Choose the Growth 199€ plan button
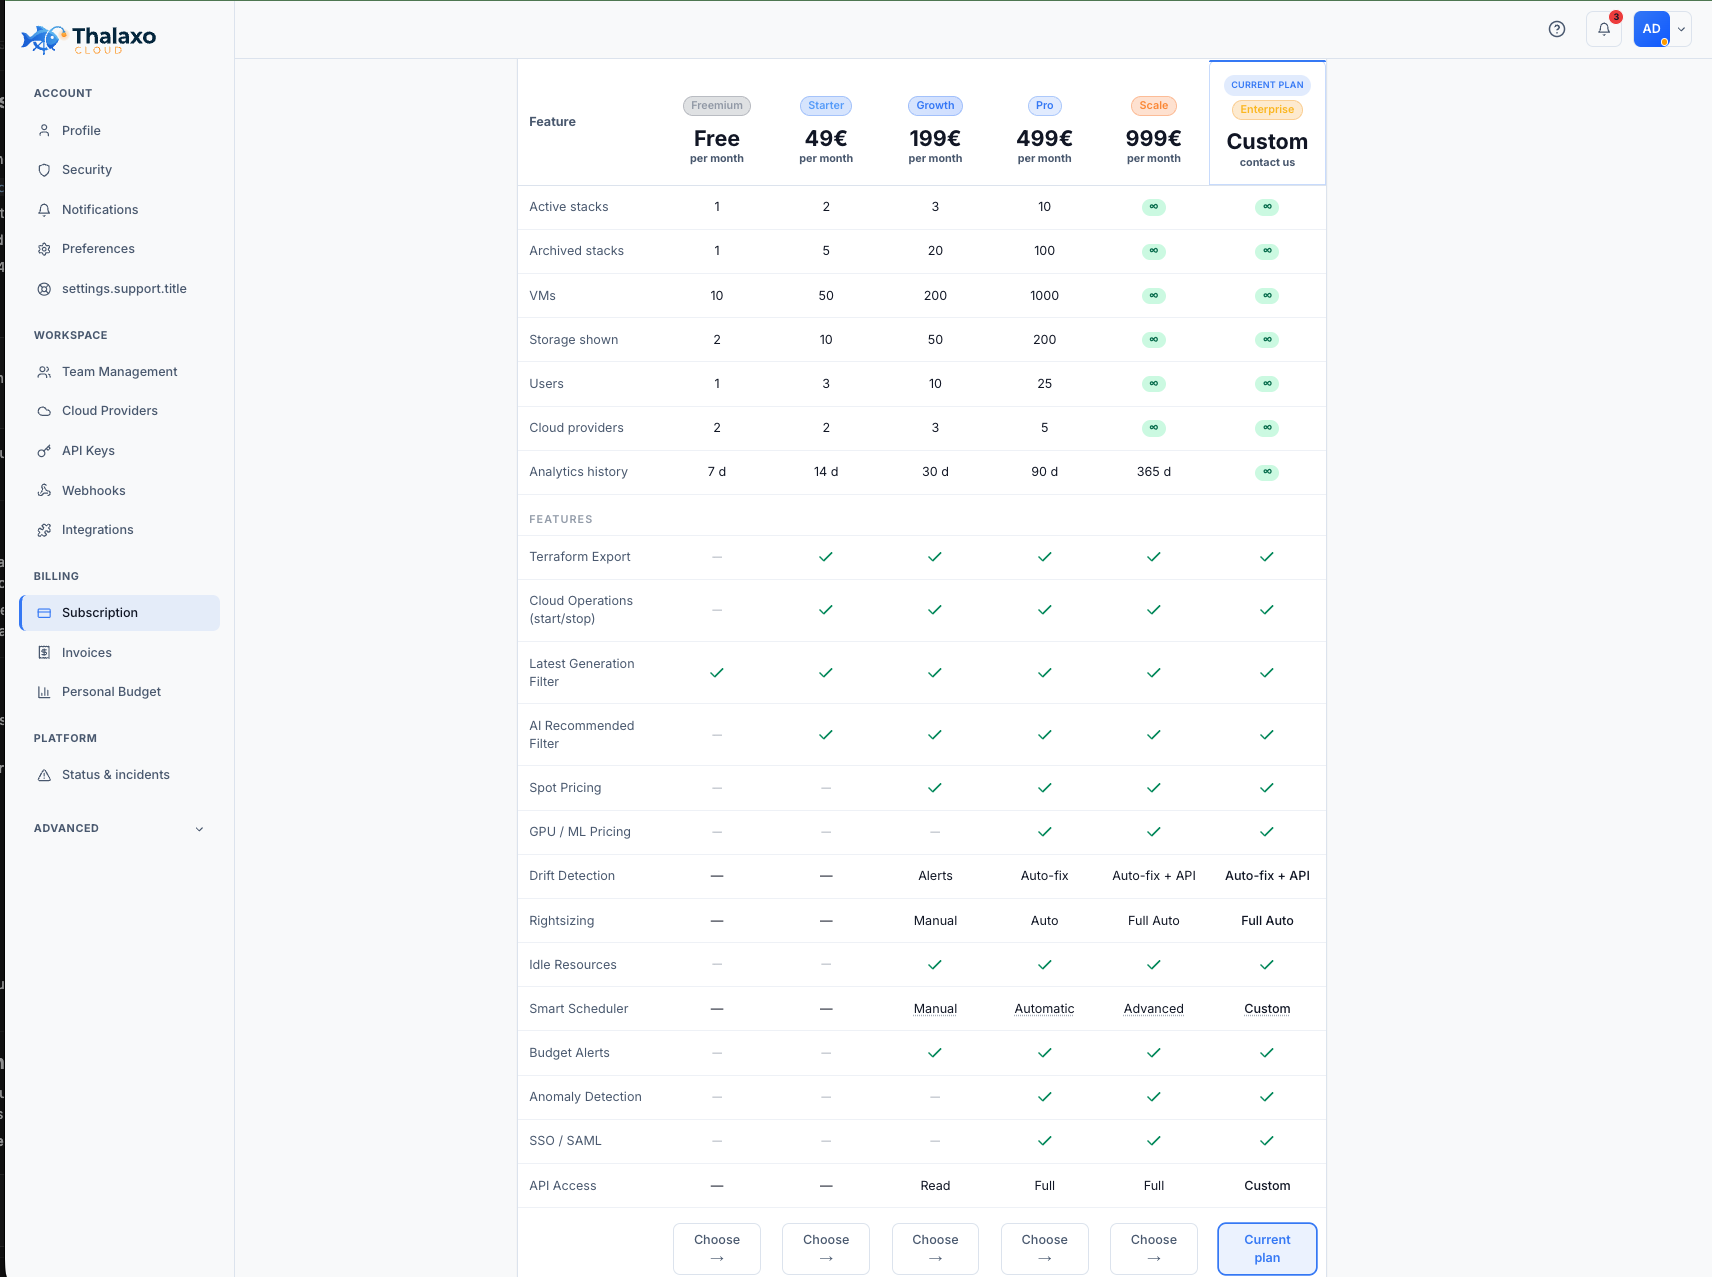The height and width of the screenshot is (1277, 1712). (x=935, y=1249)
